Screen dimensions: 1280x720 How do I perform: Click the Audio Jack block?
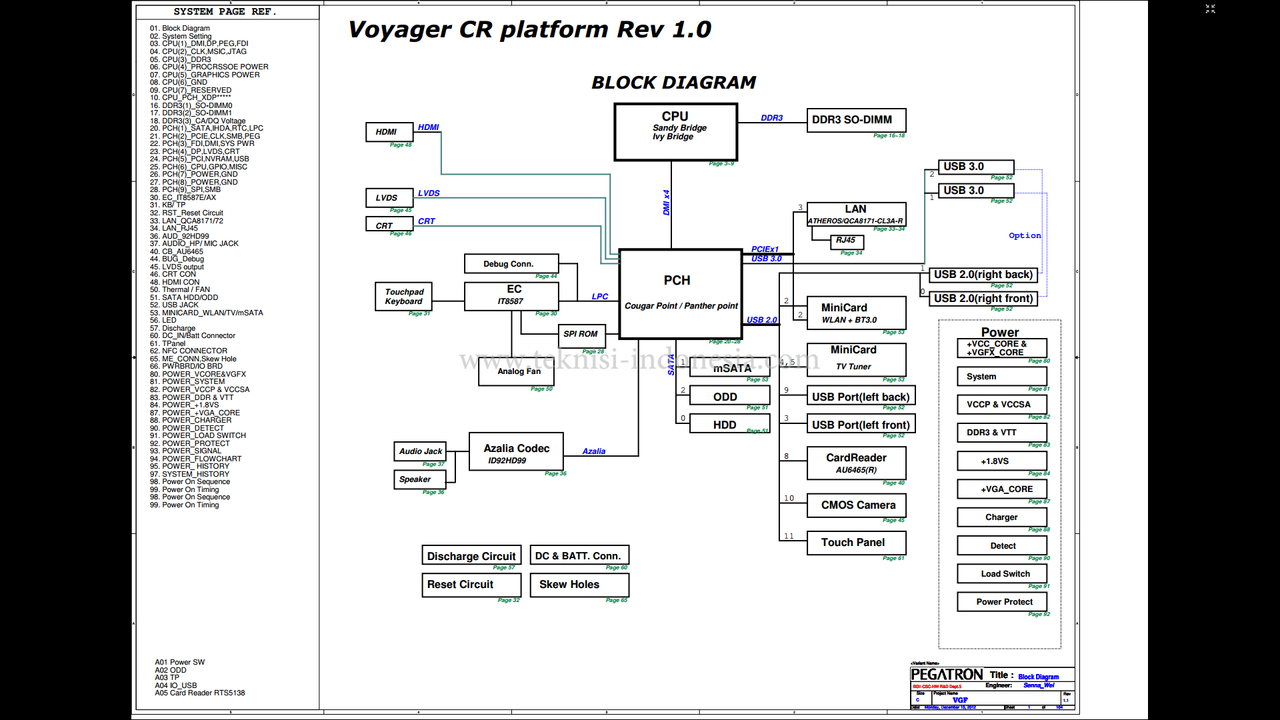420,451
